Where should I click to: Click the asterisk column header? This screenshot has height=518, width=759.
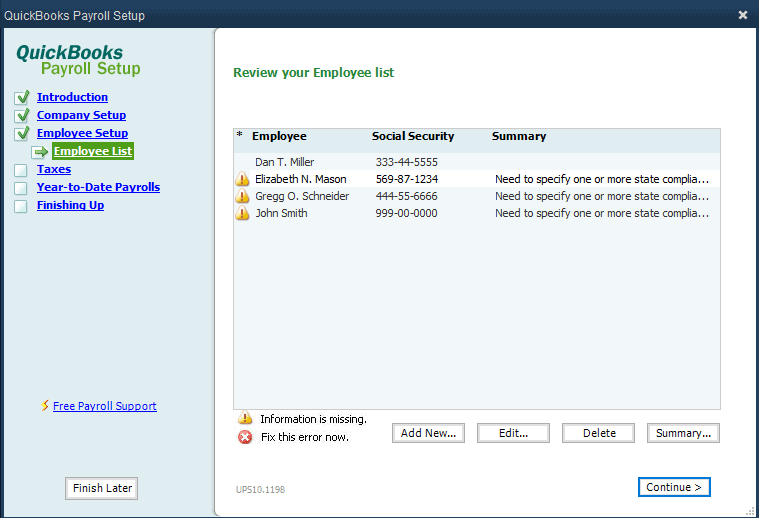(x=240, y=135)
